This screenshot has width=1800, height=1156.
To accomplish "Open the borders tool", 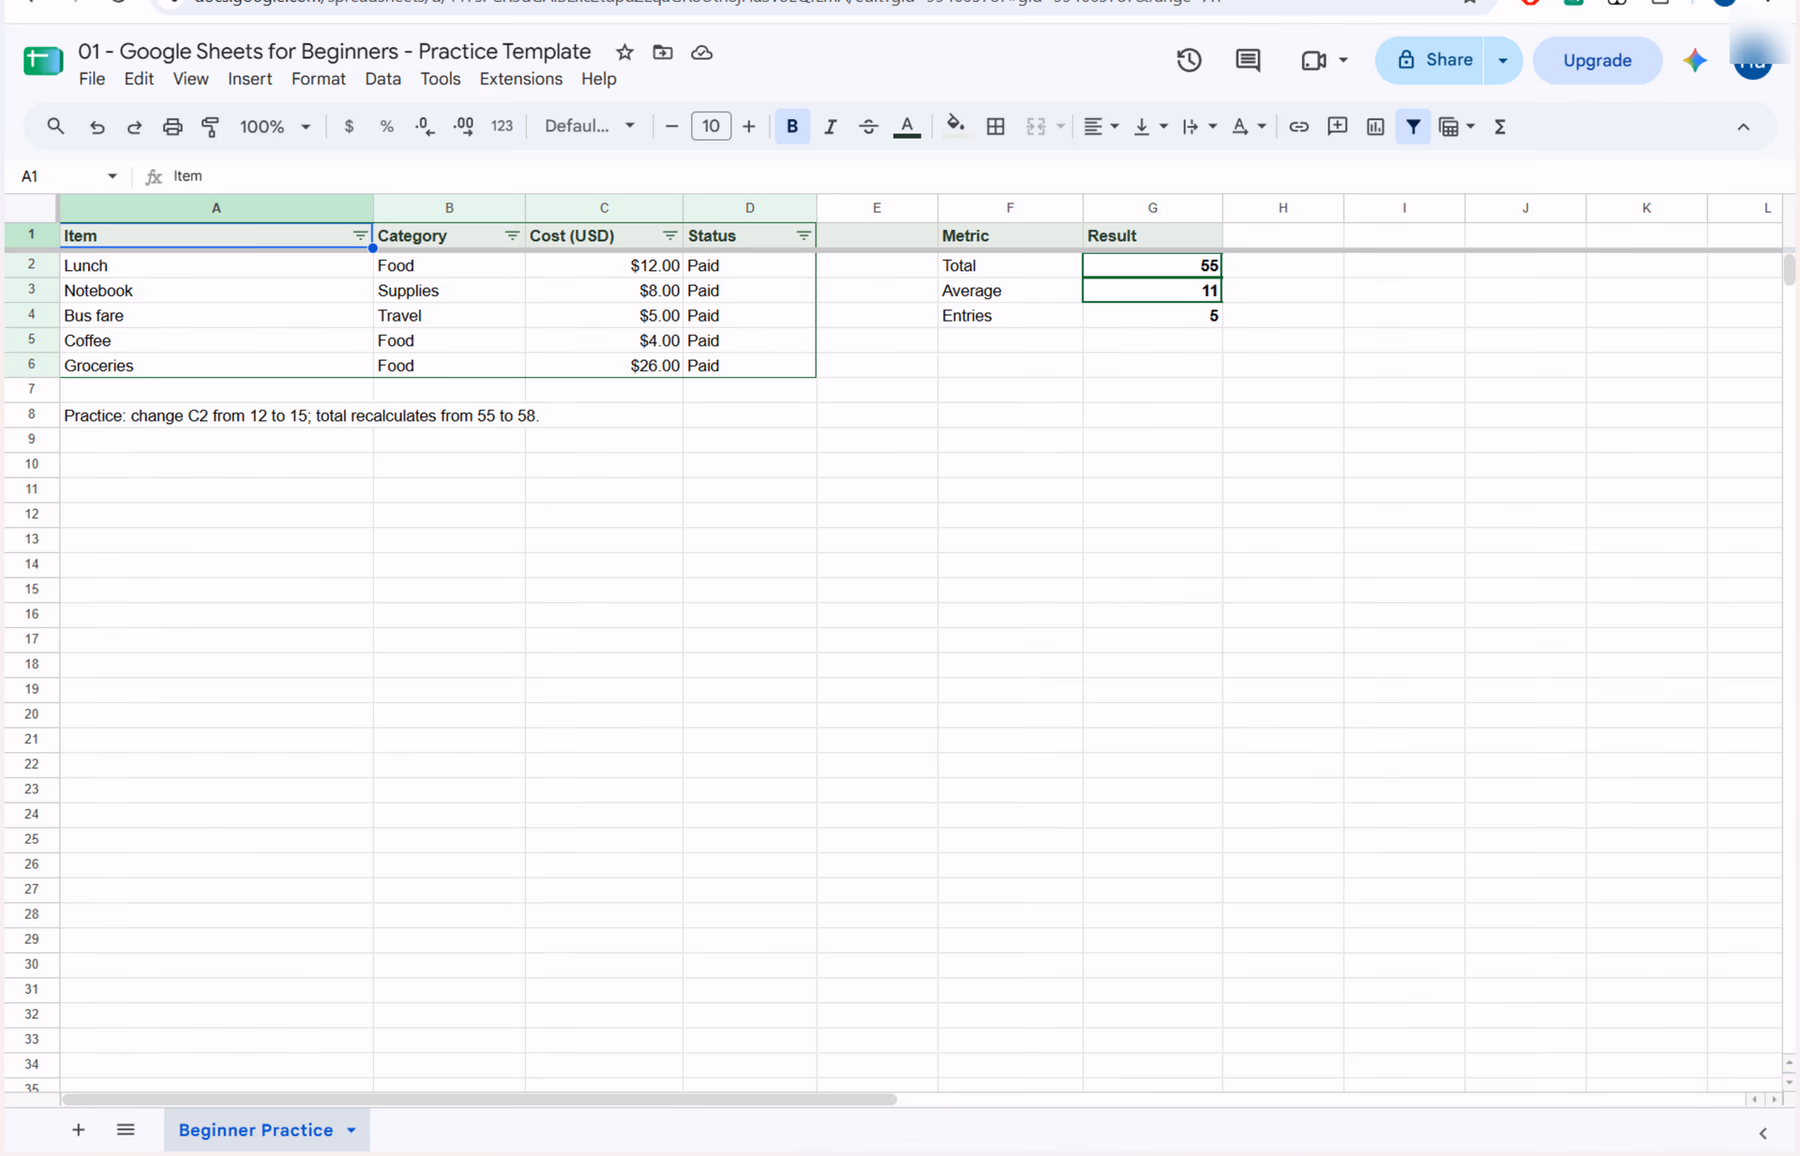I will click(995, 127).
